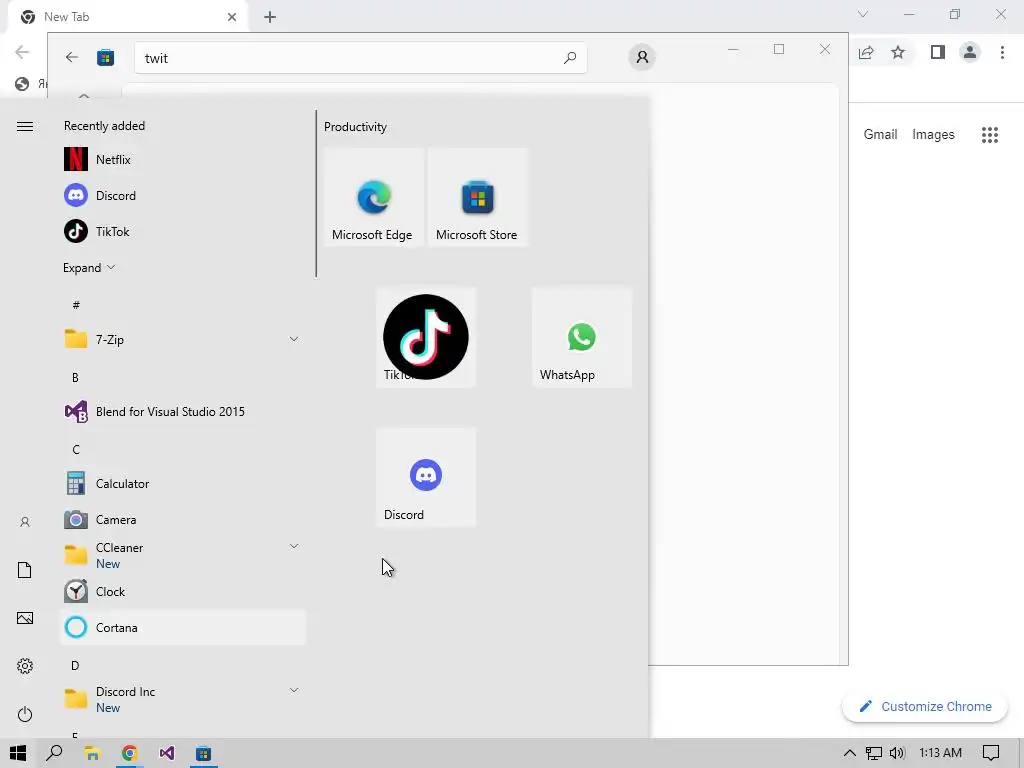Open the Images link
Viewport: 1024px width, 768px height.
coord(933,135)
